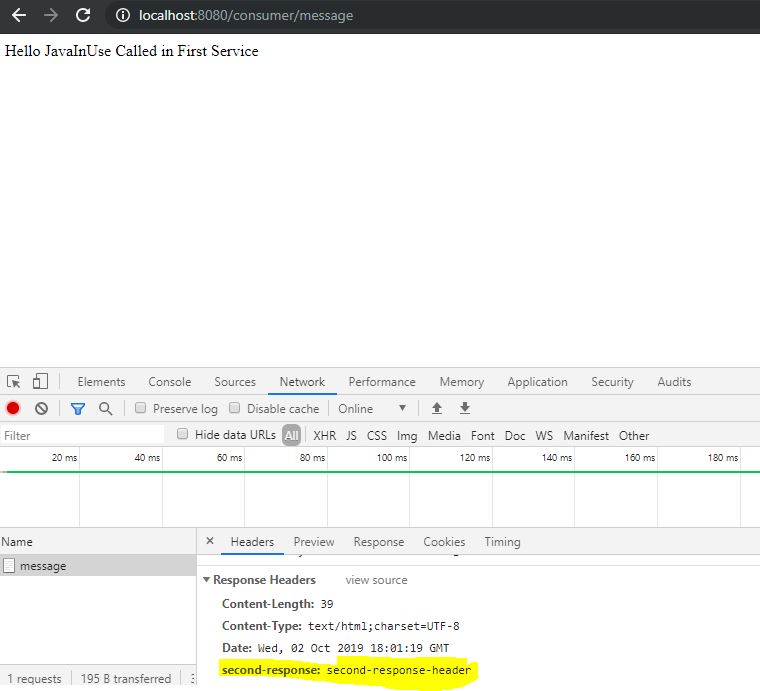Filter requests by Media type
Screen dimensions: 760x691
coord(444,436)
